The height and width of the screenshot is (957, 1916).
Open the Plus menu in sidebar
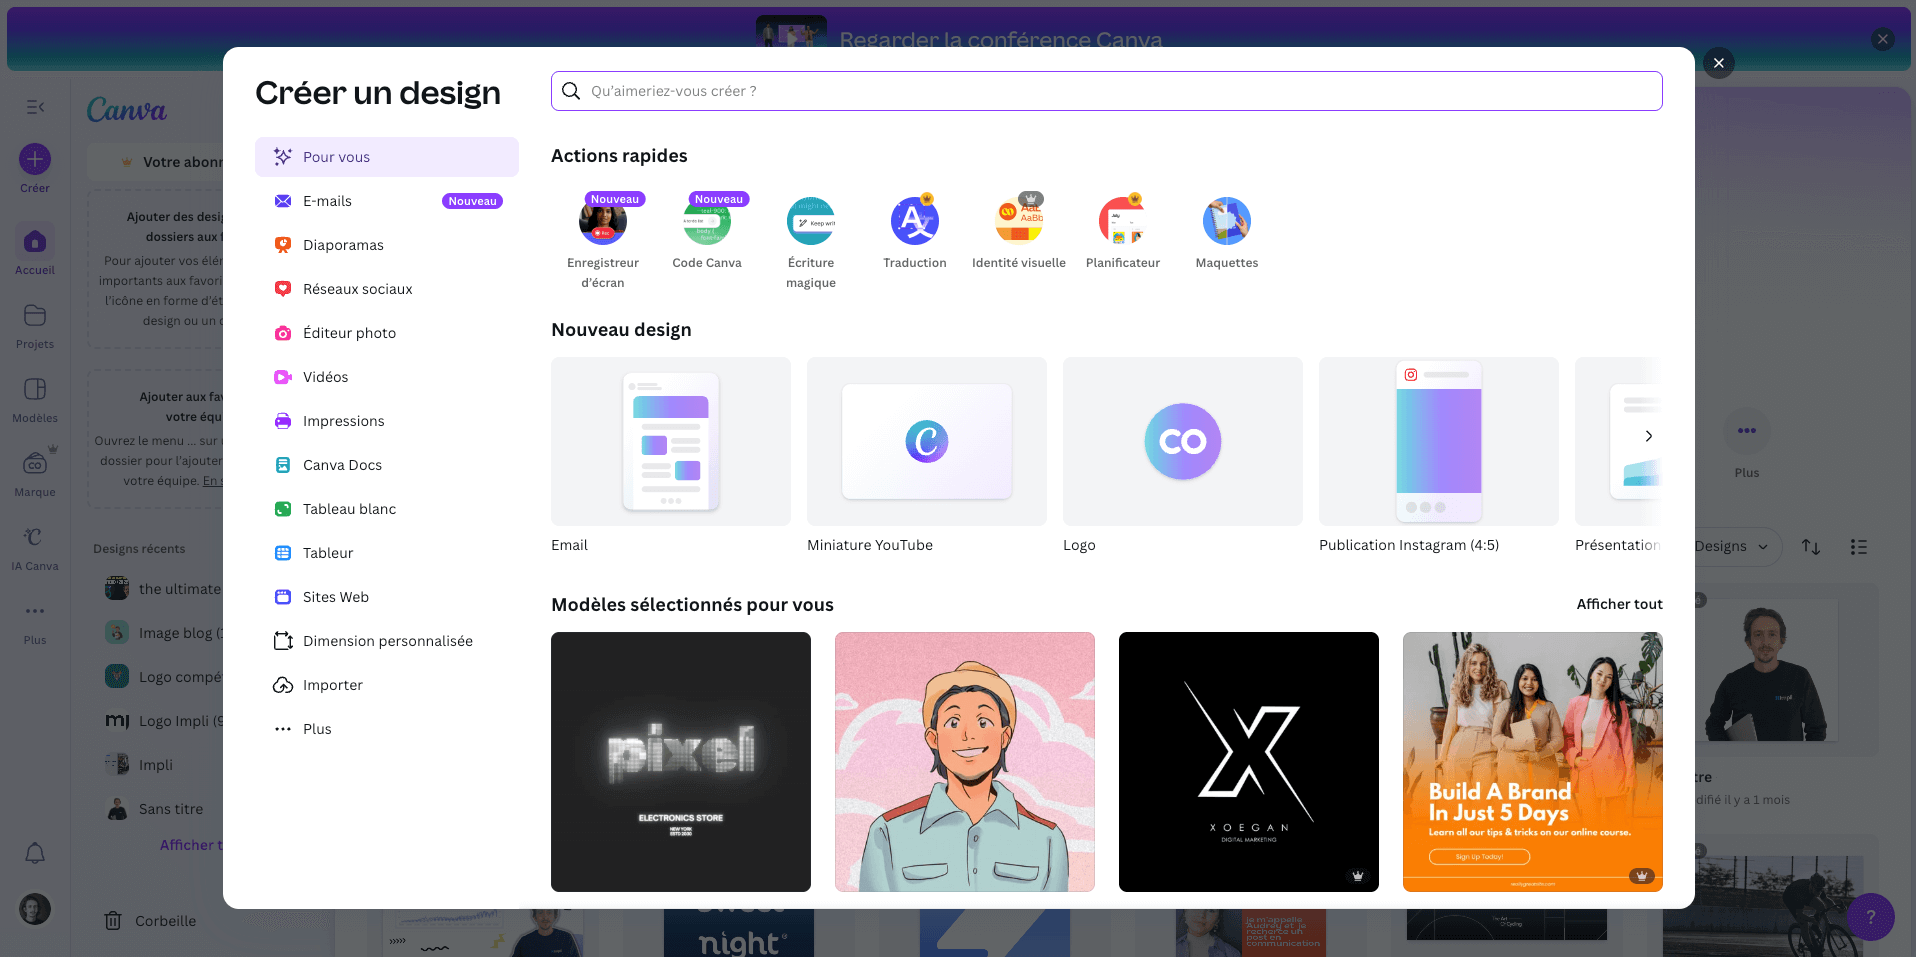click(x=35, y=621)
